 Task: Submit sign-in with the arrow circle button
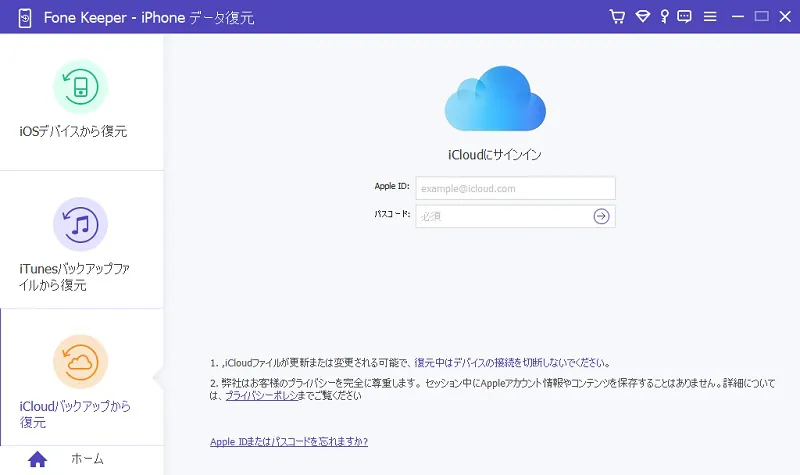(601, 216)
